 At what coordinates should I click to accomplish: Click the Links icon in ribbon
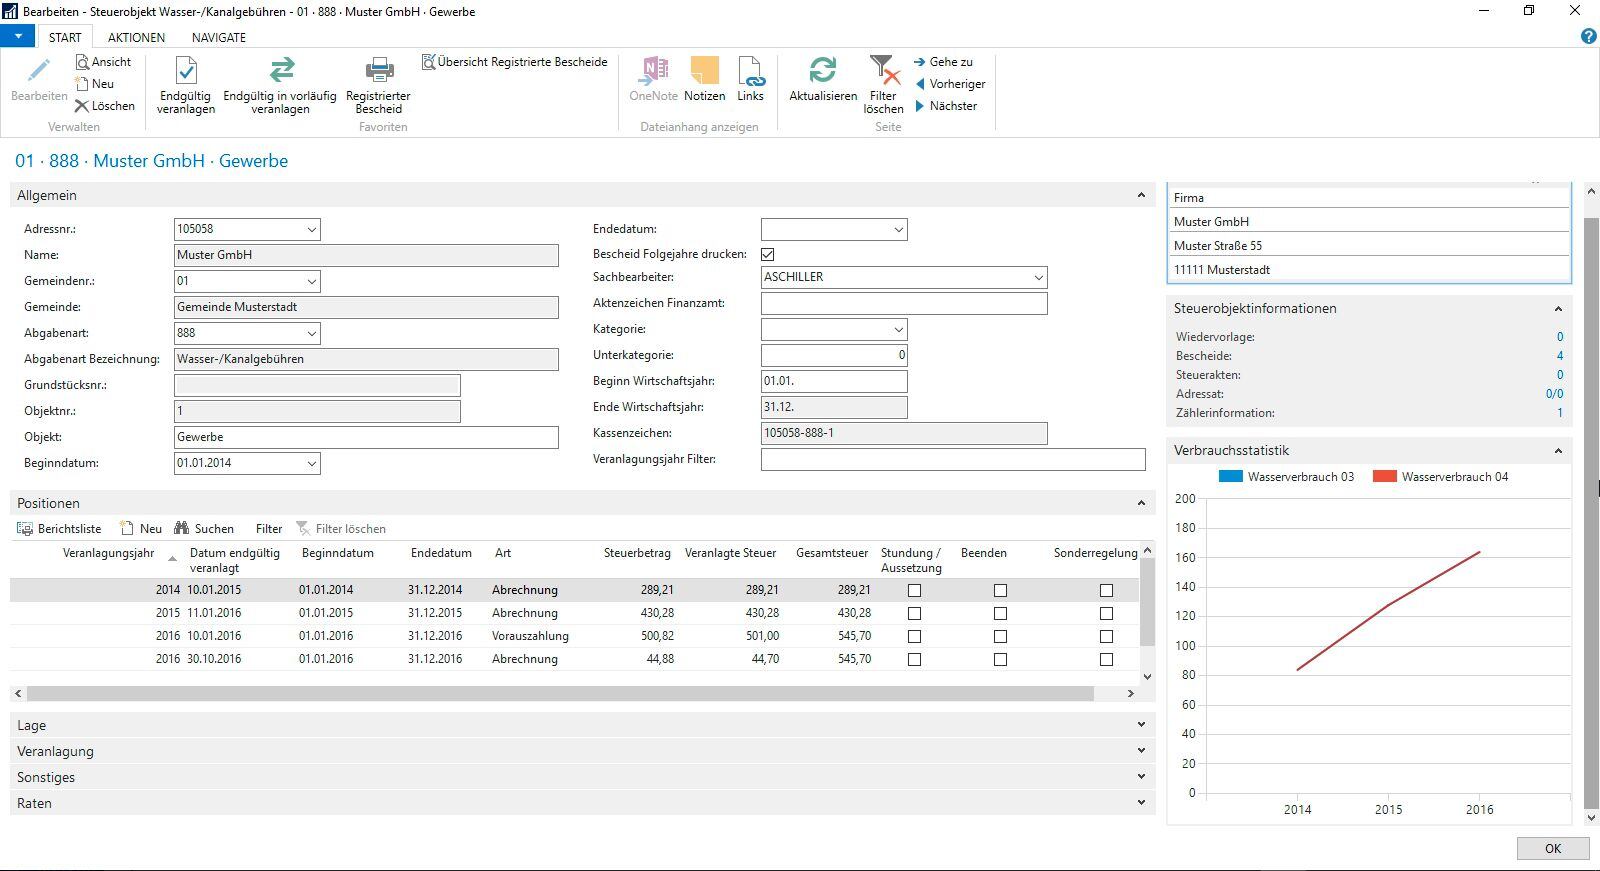coord(750,71)
